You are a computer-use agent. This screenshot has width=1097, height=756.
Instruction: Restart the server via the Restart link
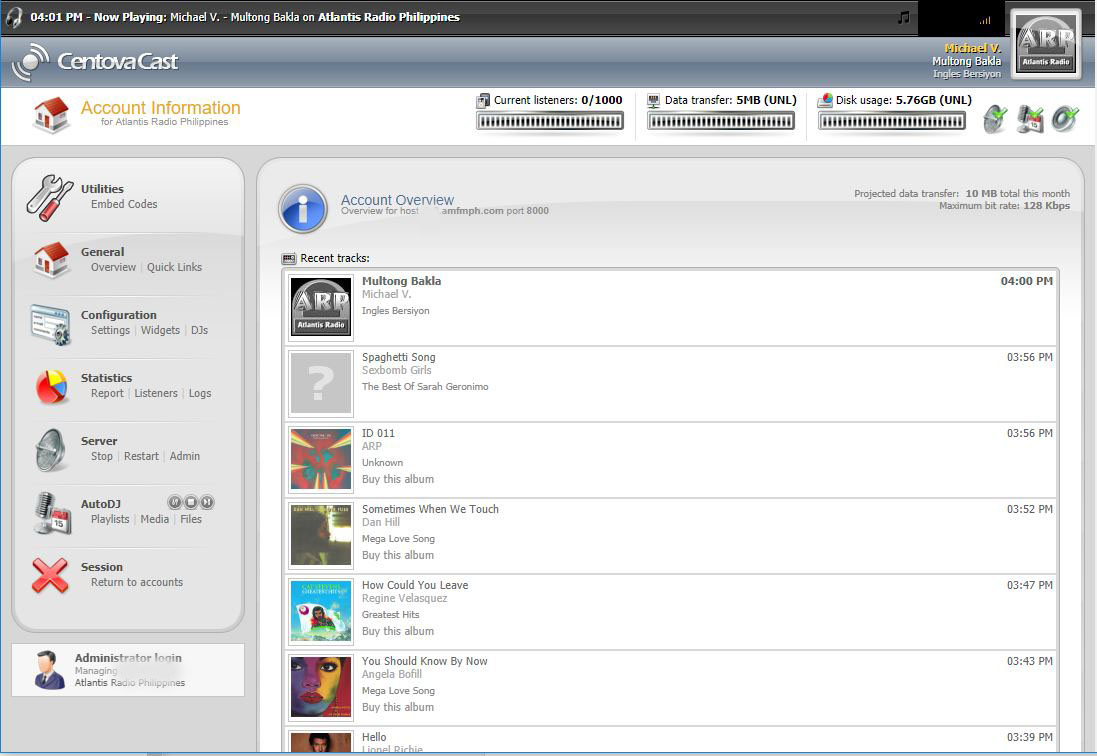pos(141,456)
